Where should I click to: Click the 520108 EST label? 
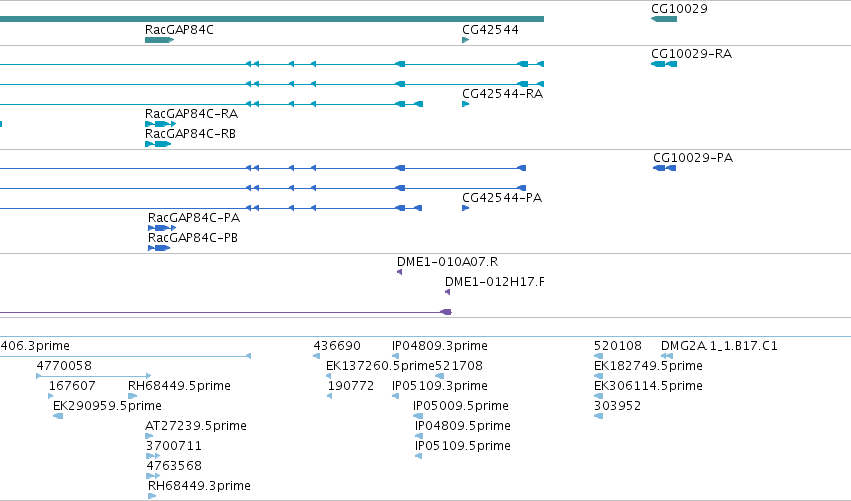[x=618, y=346]
